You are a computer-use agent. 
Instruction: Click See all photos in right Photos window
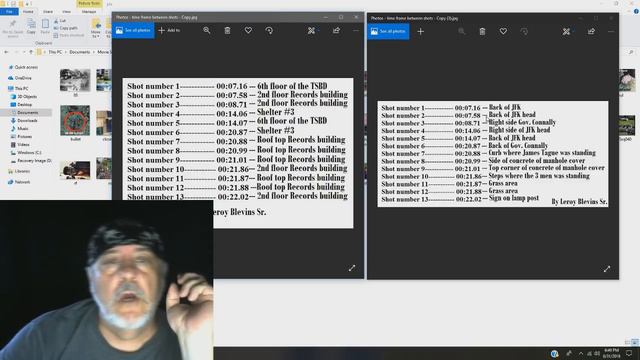[388, 31]
